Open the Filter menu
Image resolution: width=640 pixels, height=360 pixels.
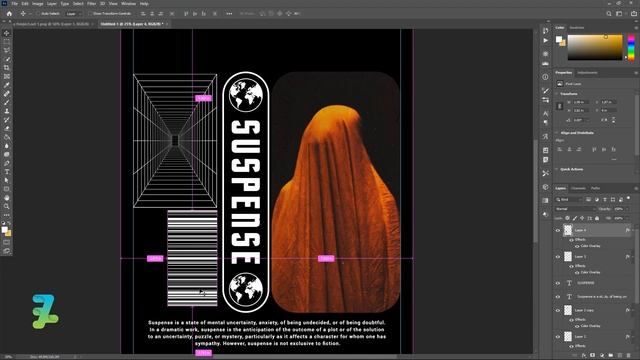(x=91, y=4)
